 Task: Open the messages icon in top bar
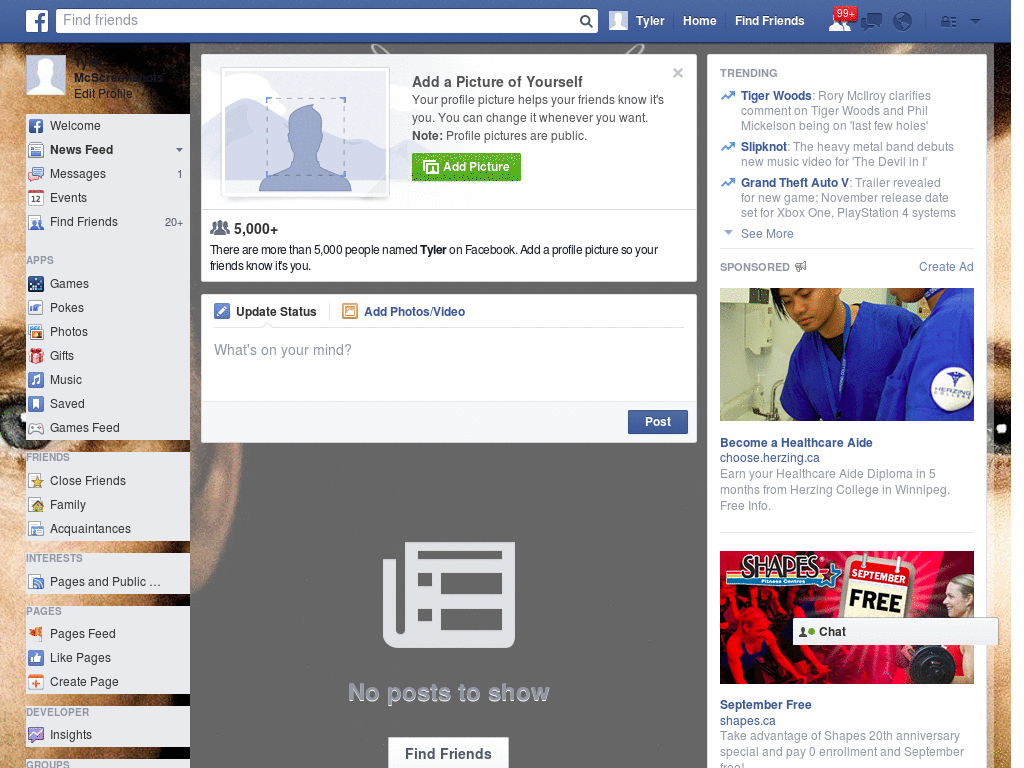click(871, 22)
